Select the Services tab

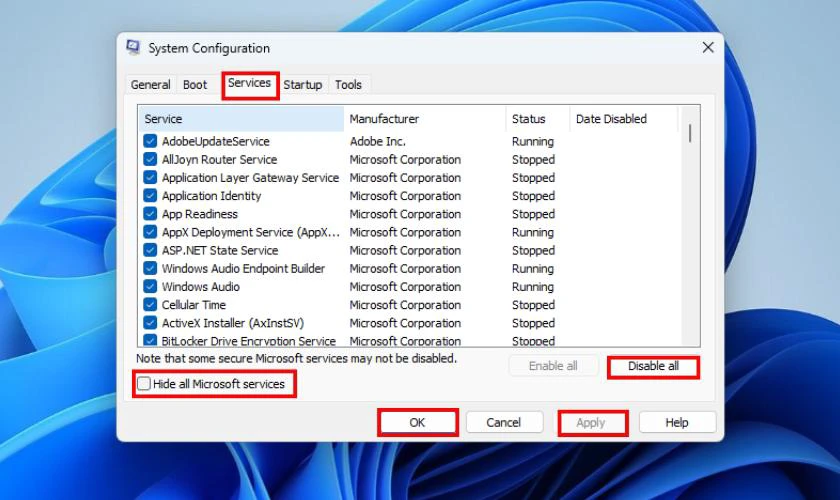(x=249, y=83)
